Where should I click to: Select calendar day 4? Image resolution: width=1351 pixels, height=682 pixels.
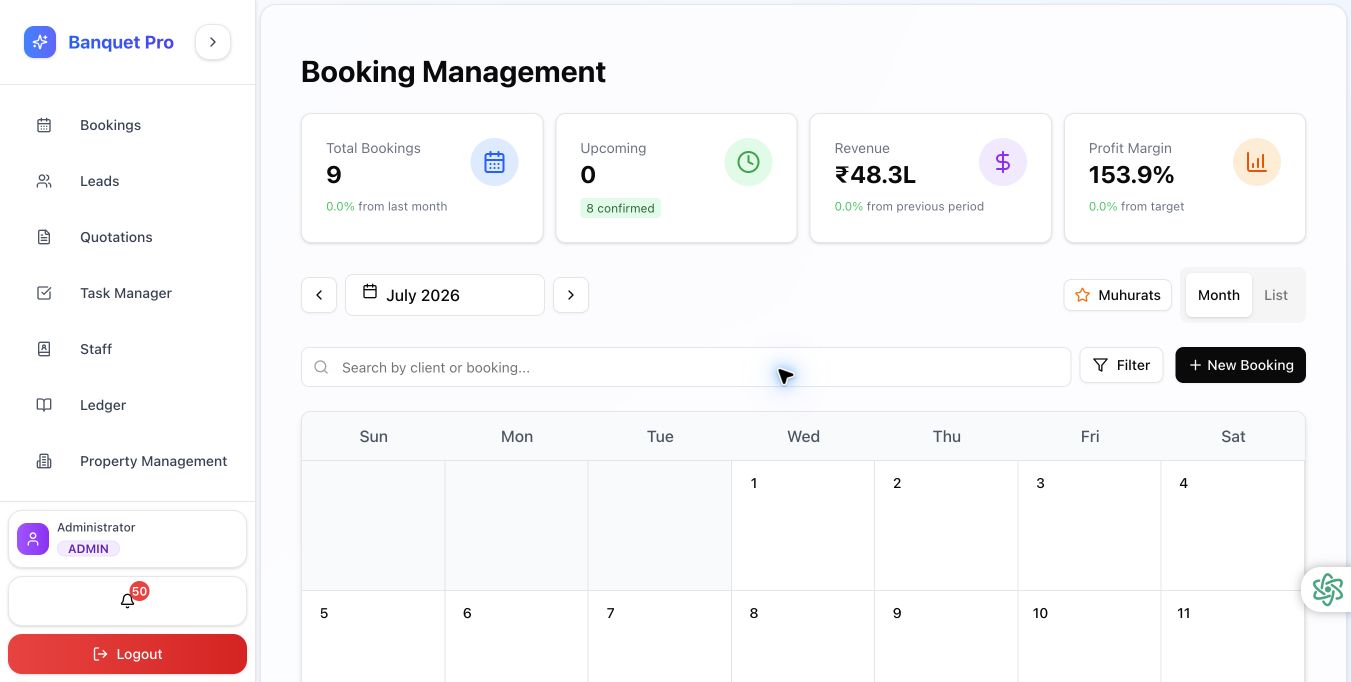(1233, 525)
